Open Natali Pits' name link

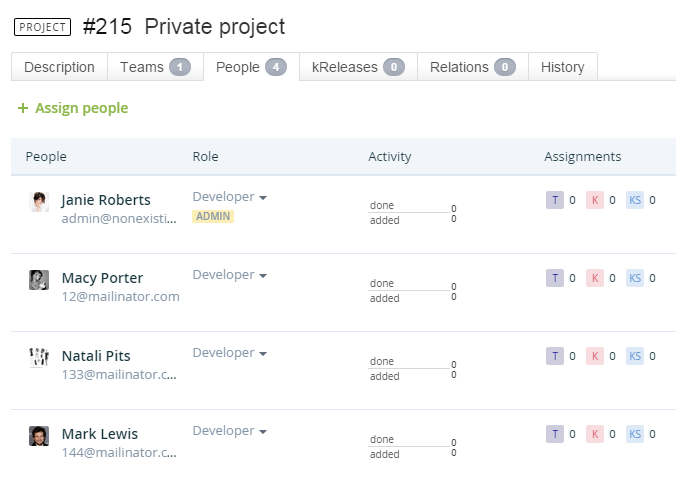[x=96, y=356]
